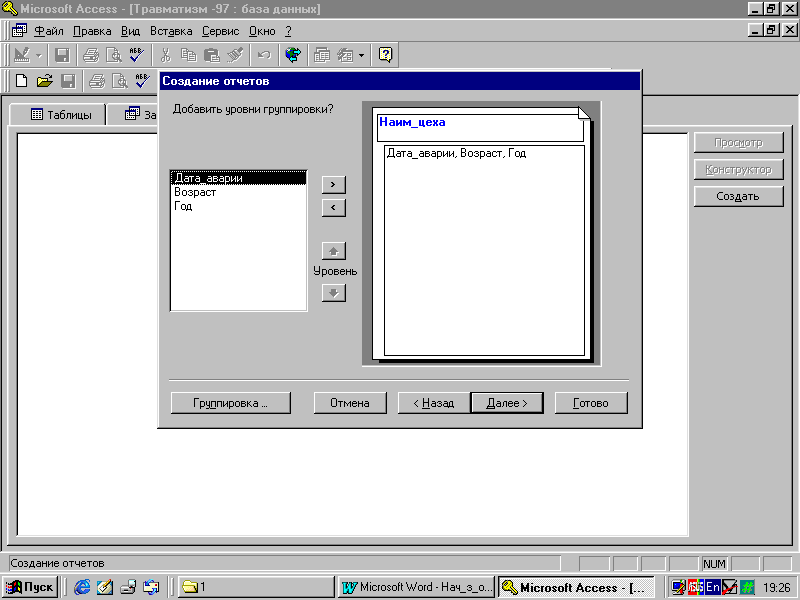This screenshot has height=600, width=800.
Task: Click the New Object icon
Action: tap(345, 55)
